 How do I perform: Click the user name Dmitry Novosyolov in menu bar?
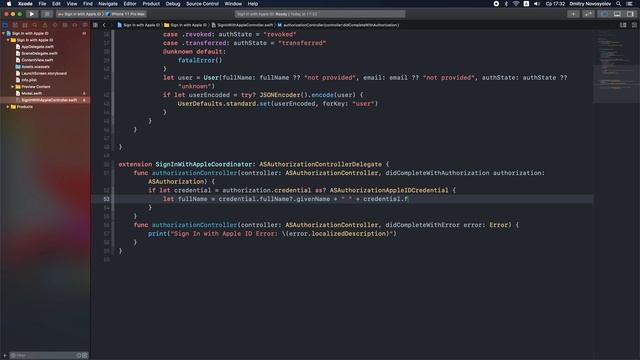(590, 4)
